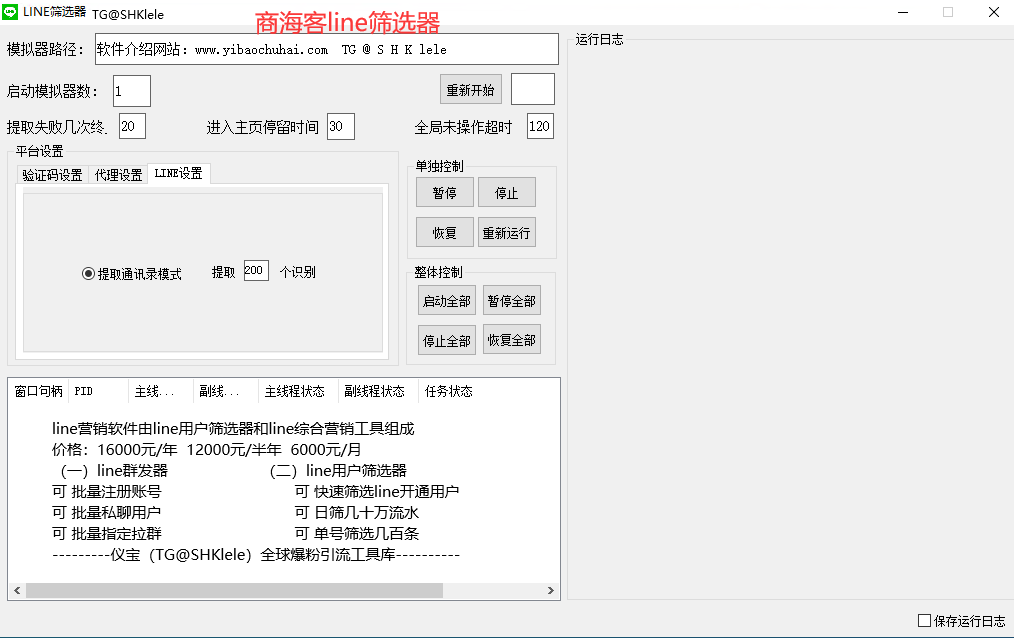Click the 窗口句柄 column header
The height and width of the screenshot is (638, 1014).
point(39,391)
